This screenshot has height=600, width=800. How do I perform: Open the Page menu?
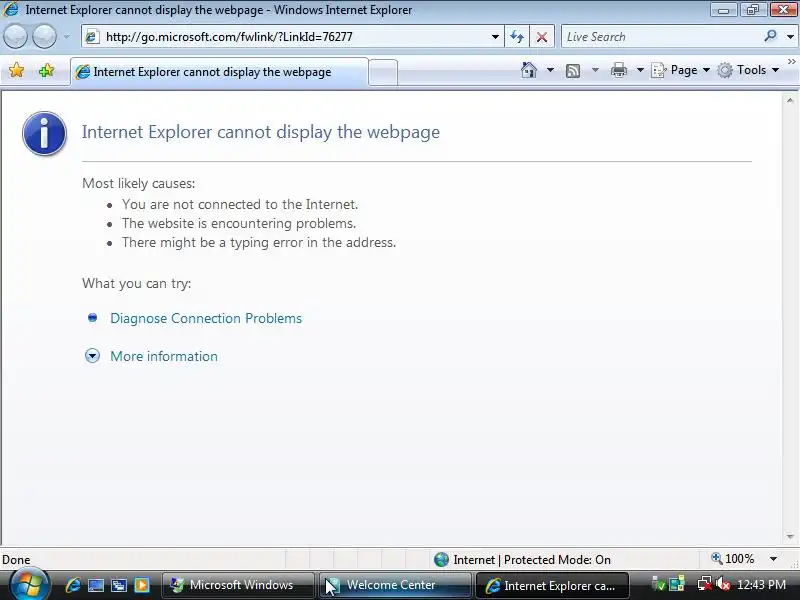pos(681,70)
